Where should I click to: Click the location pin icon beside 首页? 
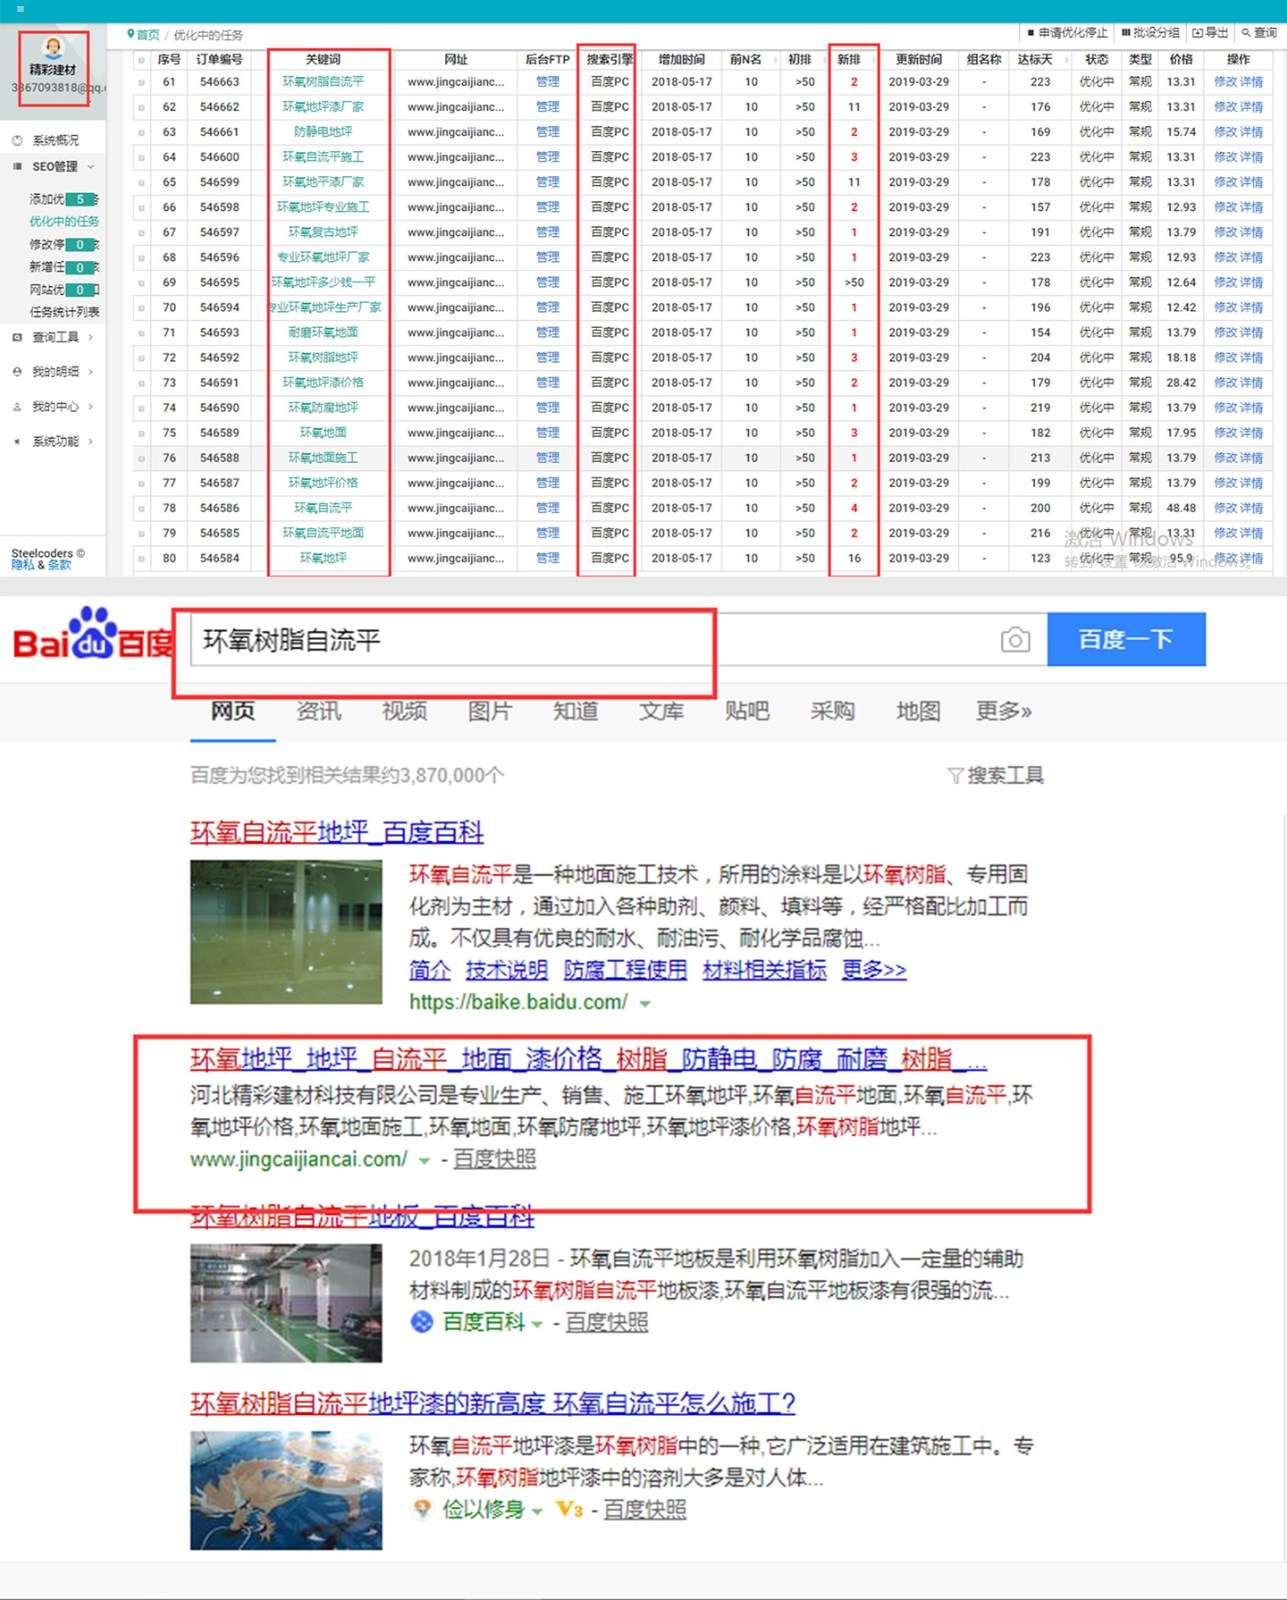[x=130, y=34]
